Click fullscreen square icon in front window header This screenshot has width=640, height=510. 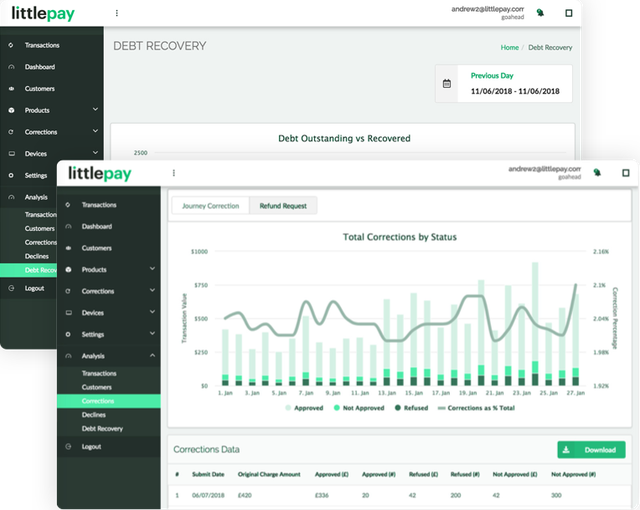[625, 173]
